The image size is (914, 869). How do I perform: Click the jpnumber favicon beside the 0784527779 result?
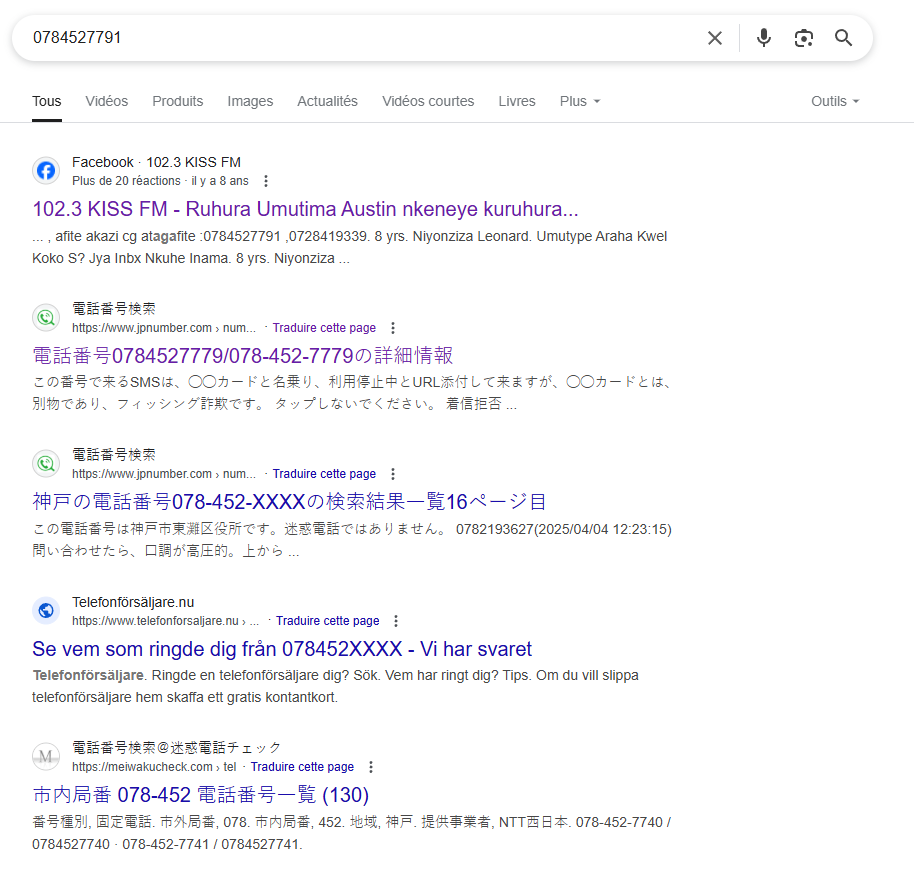pyautogui.click(x=46, y=318)
